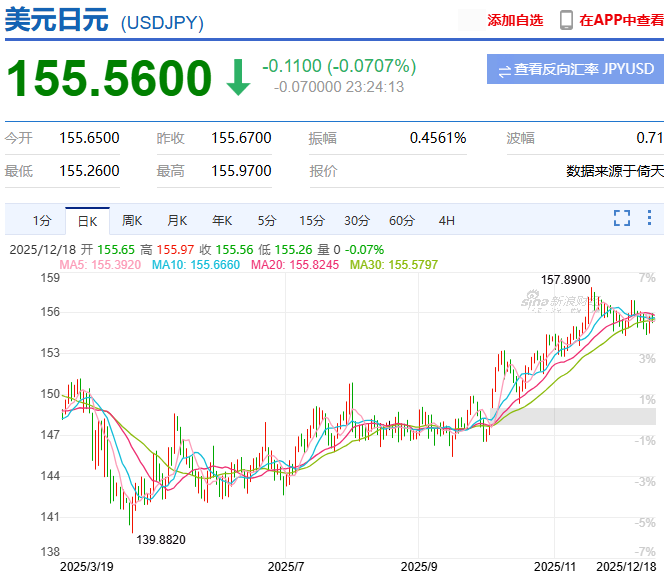This screenshot has width=664, height=573.
Task: Click the green down arrow beside price
Action: pyautogui.click(x=238, y=77)
